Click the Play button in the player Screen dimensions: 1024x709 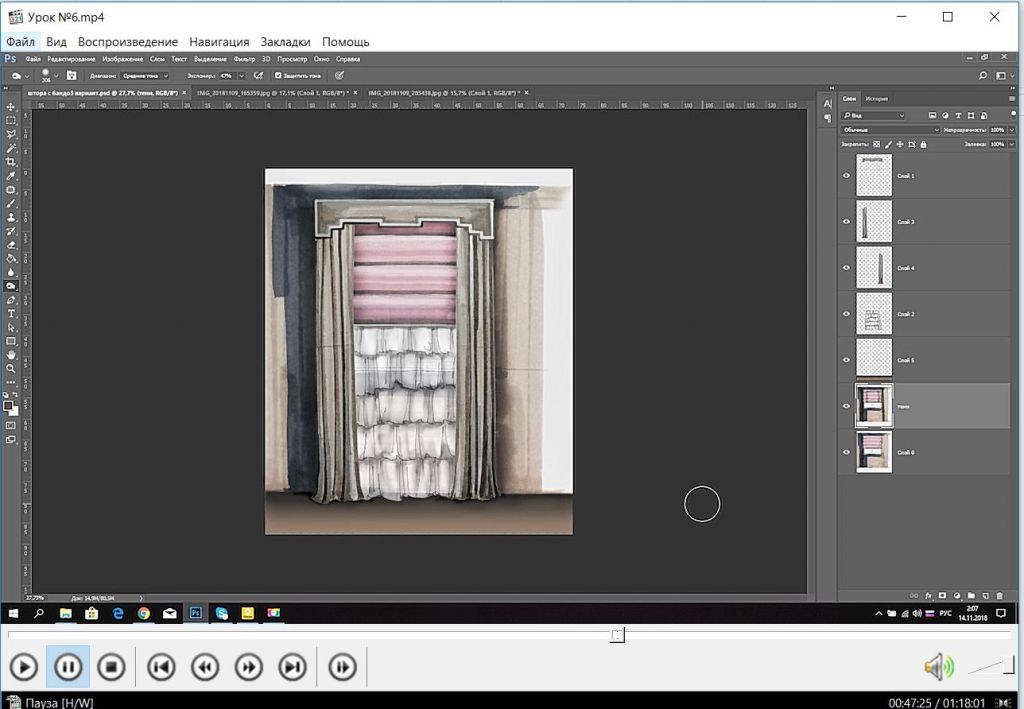tap(24, 667)
